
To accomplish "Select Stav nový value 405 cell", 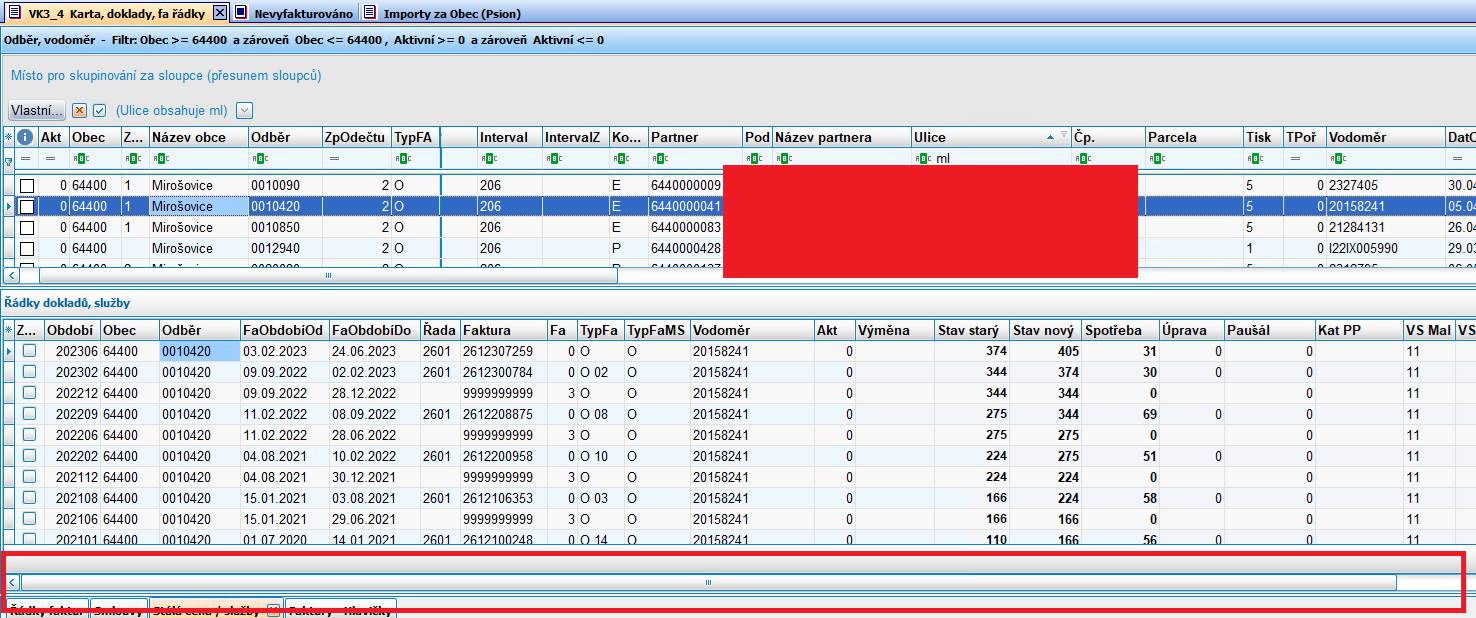I will click(1046, 351).
